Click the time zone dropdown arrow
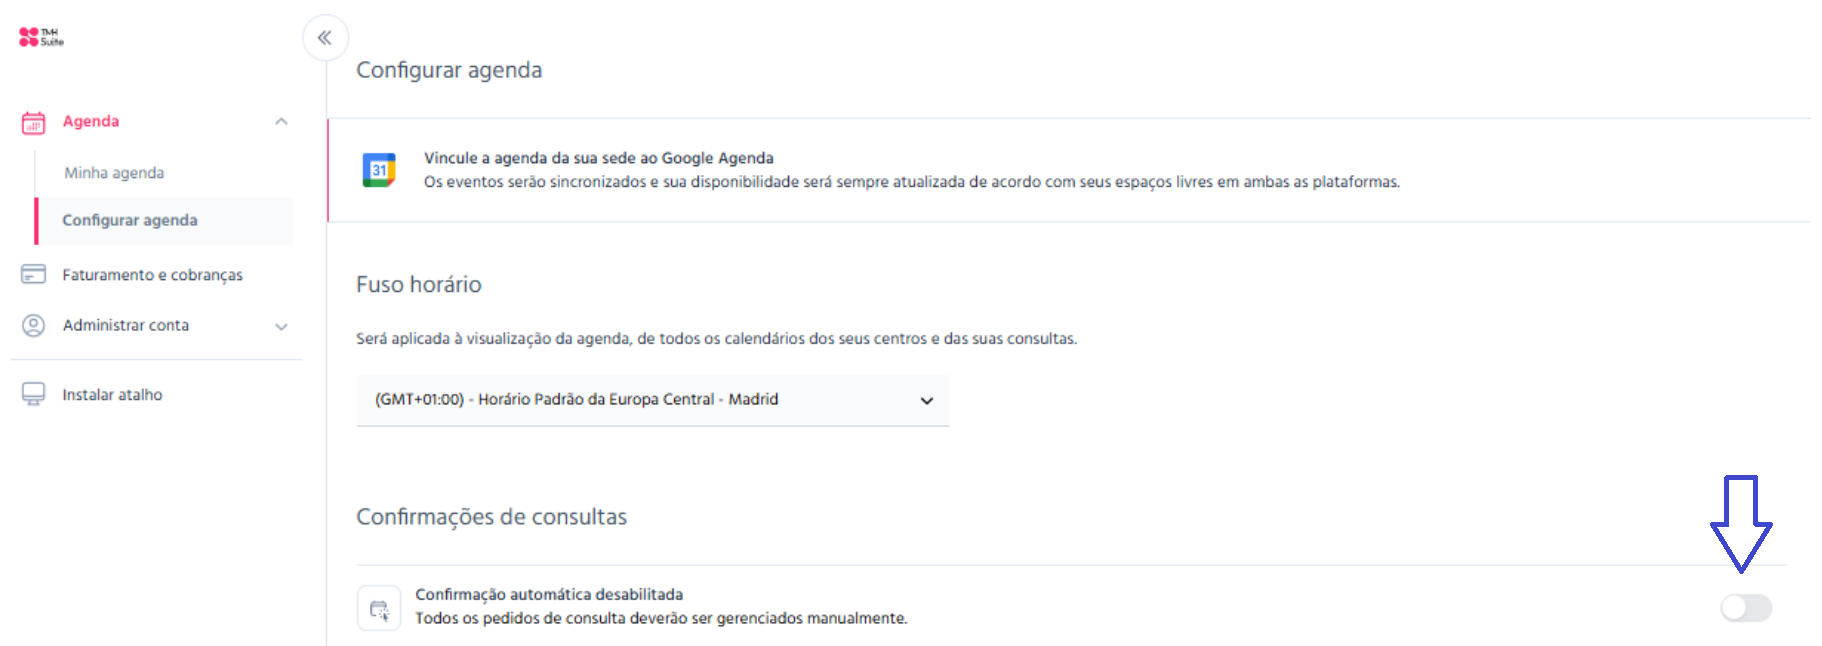 tap(926, 400)
